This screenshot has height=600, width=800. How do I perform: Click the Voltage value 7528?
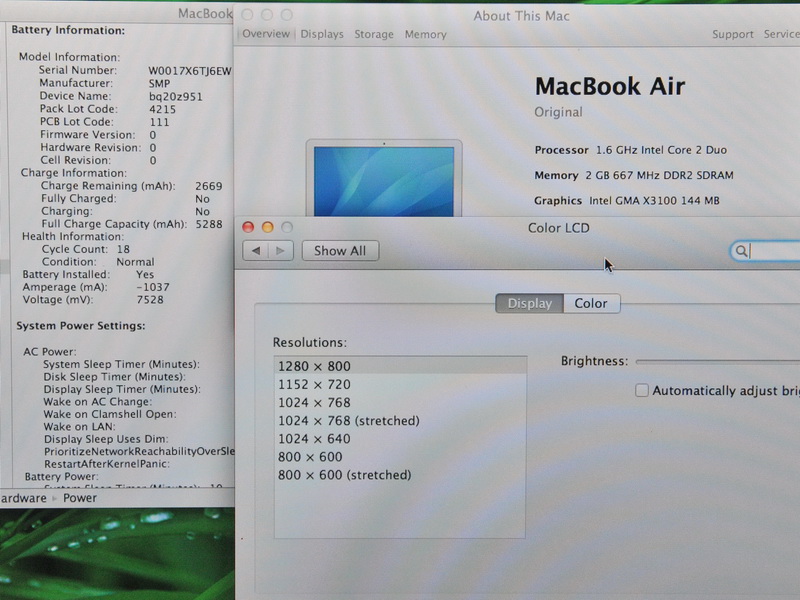tap(150, 299)
